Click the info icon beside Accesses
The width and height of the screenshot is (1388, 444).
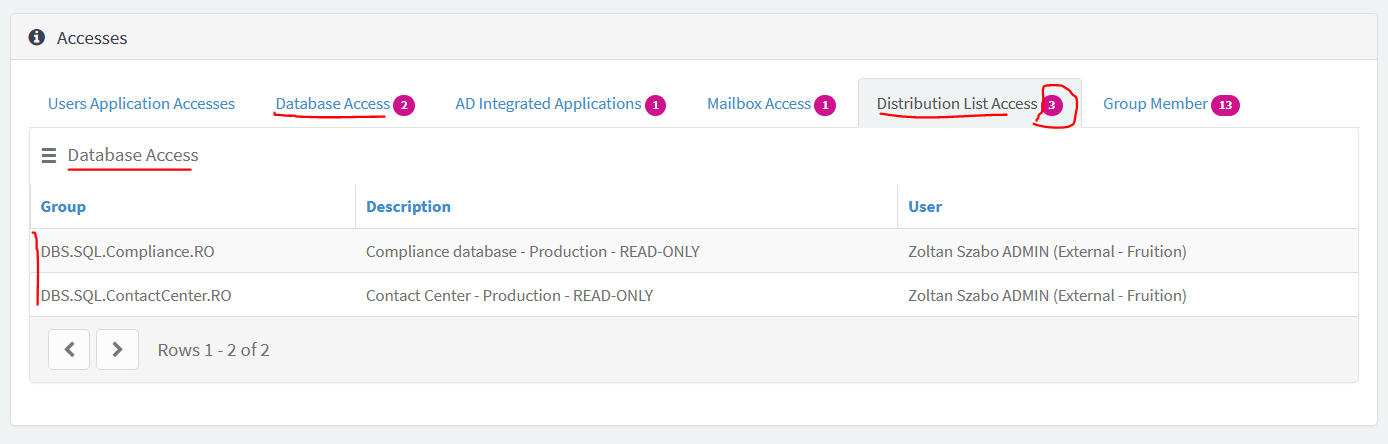coord(37,38)
